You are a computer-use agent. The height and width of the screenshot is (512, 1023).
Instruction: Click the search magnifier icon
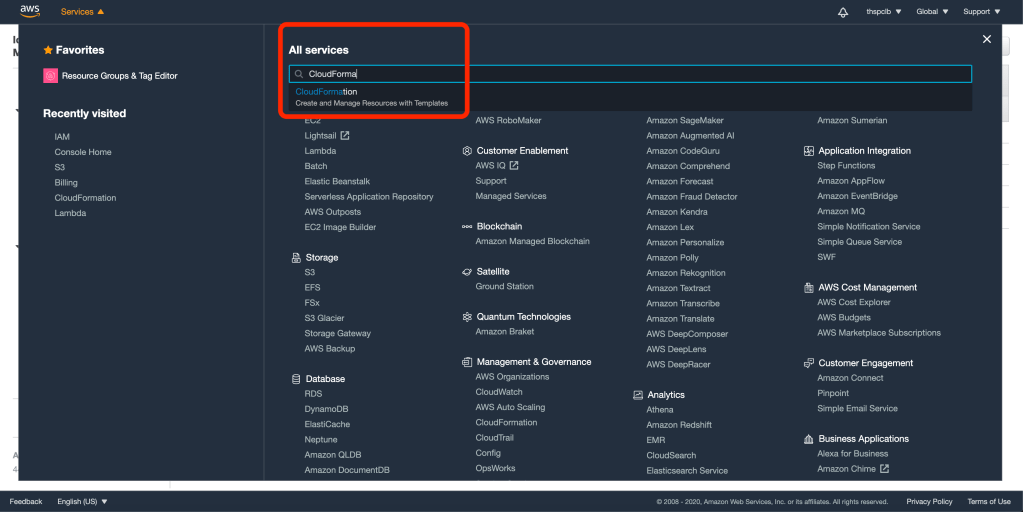pyautogui.click(x=299, y=74)
